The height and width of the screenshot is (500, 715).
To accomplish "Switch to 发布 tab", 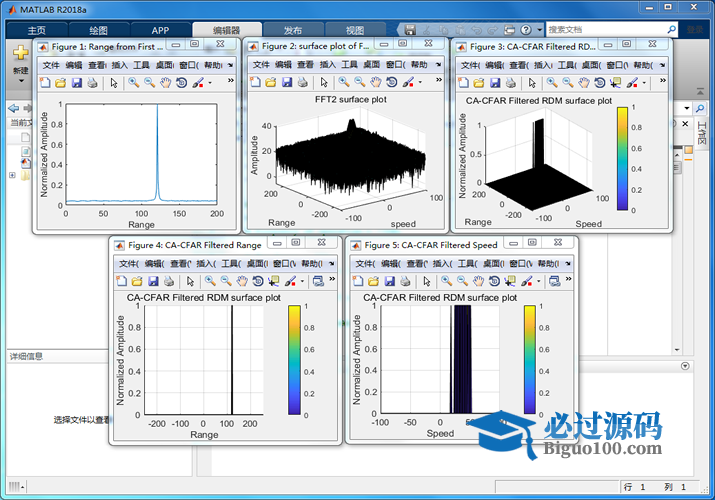I will pos(293,30).
